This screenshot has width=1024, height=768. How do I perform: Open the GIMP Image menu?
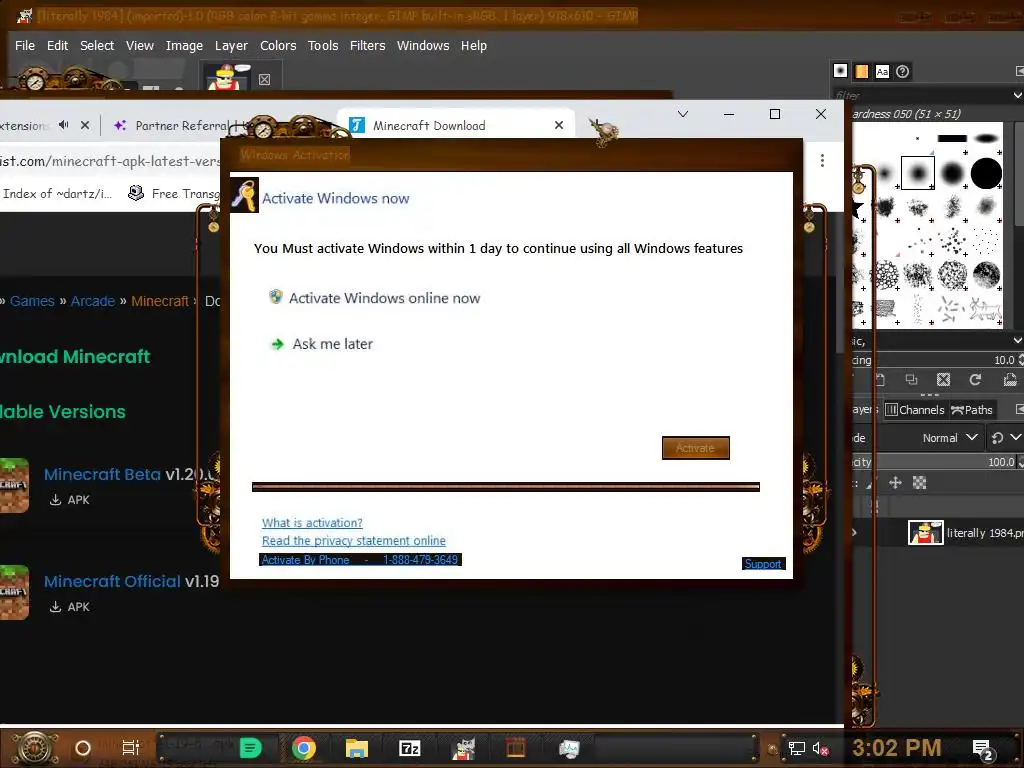coord(184,45)
